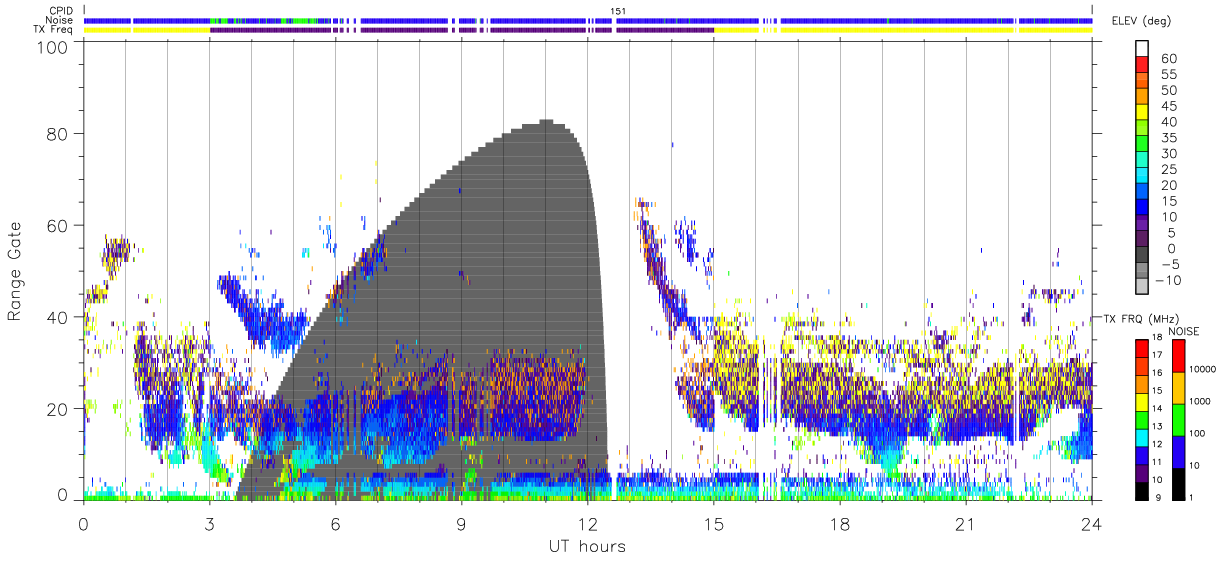Viewport: 1228px width, 567px height.
Task: Click the '−5' label on the ELEV colorbar
Action: 1169,263
